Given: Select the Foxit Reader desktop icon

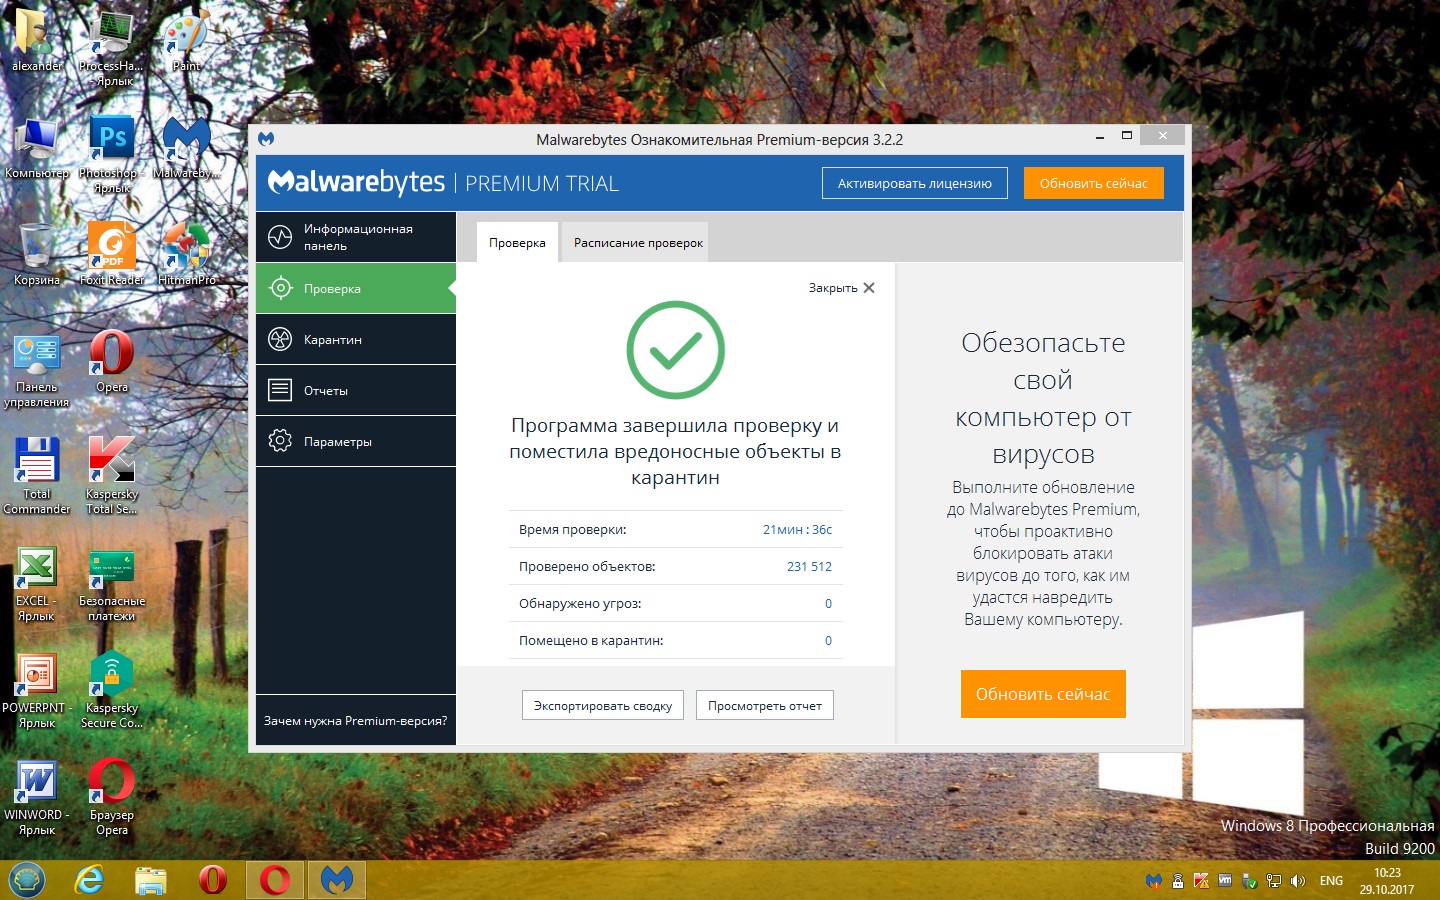Looking at the screenshot, I should click(x=112, y=255).
